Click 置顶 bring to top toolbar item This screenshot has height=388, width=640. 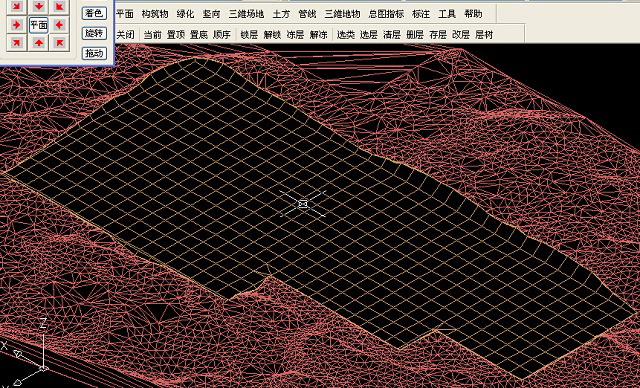click(x=176, y=35)
